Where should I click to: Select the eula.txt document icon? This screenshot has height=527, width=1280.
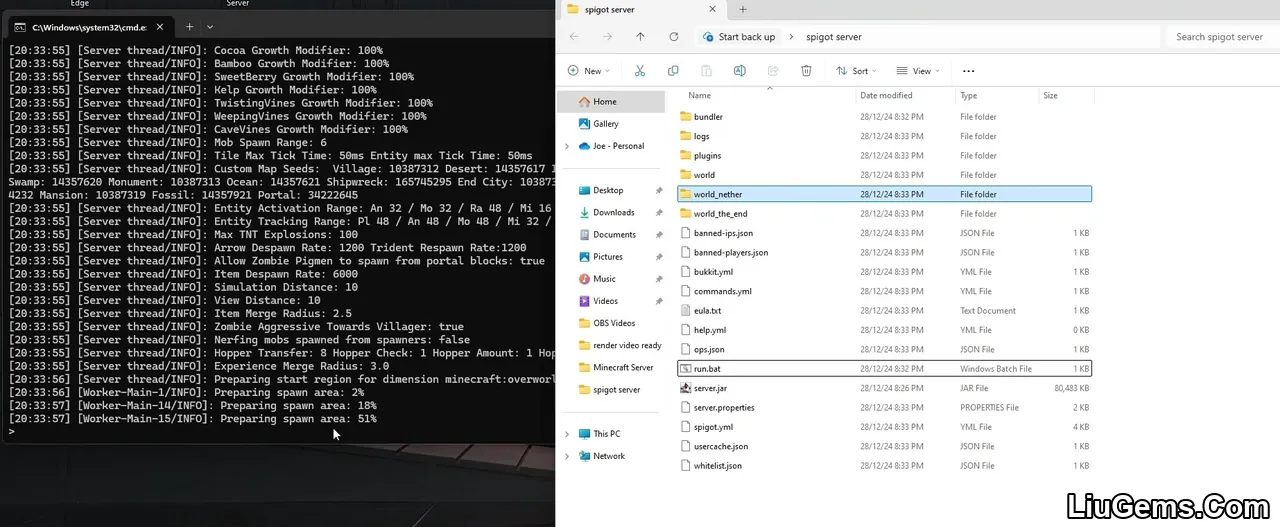pyautogui.click(x=685, y=311)
